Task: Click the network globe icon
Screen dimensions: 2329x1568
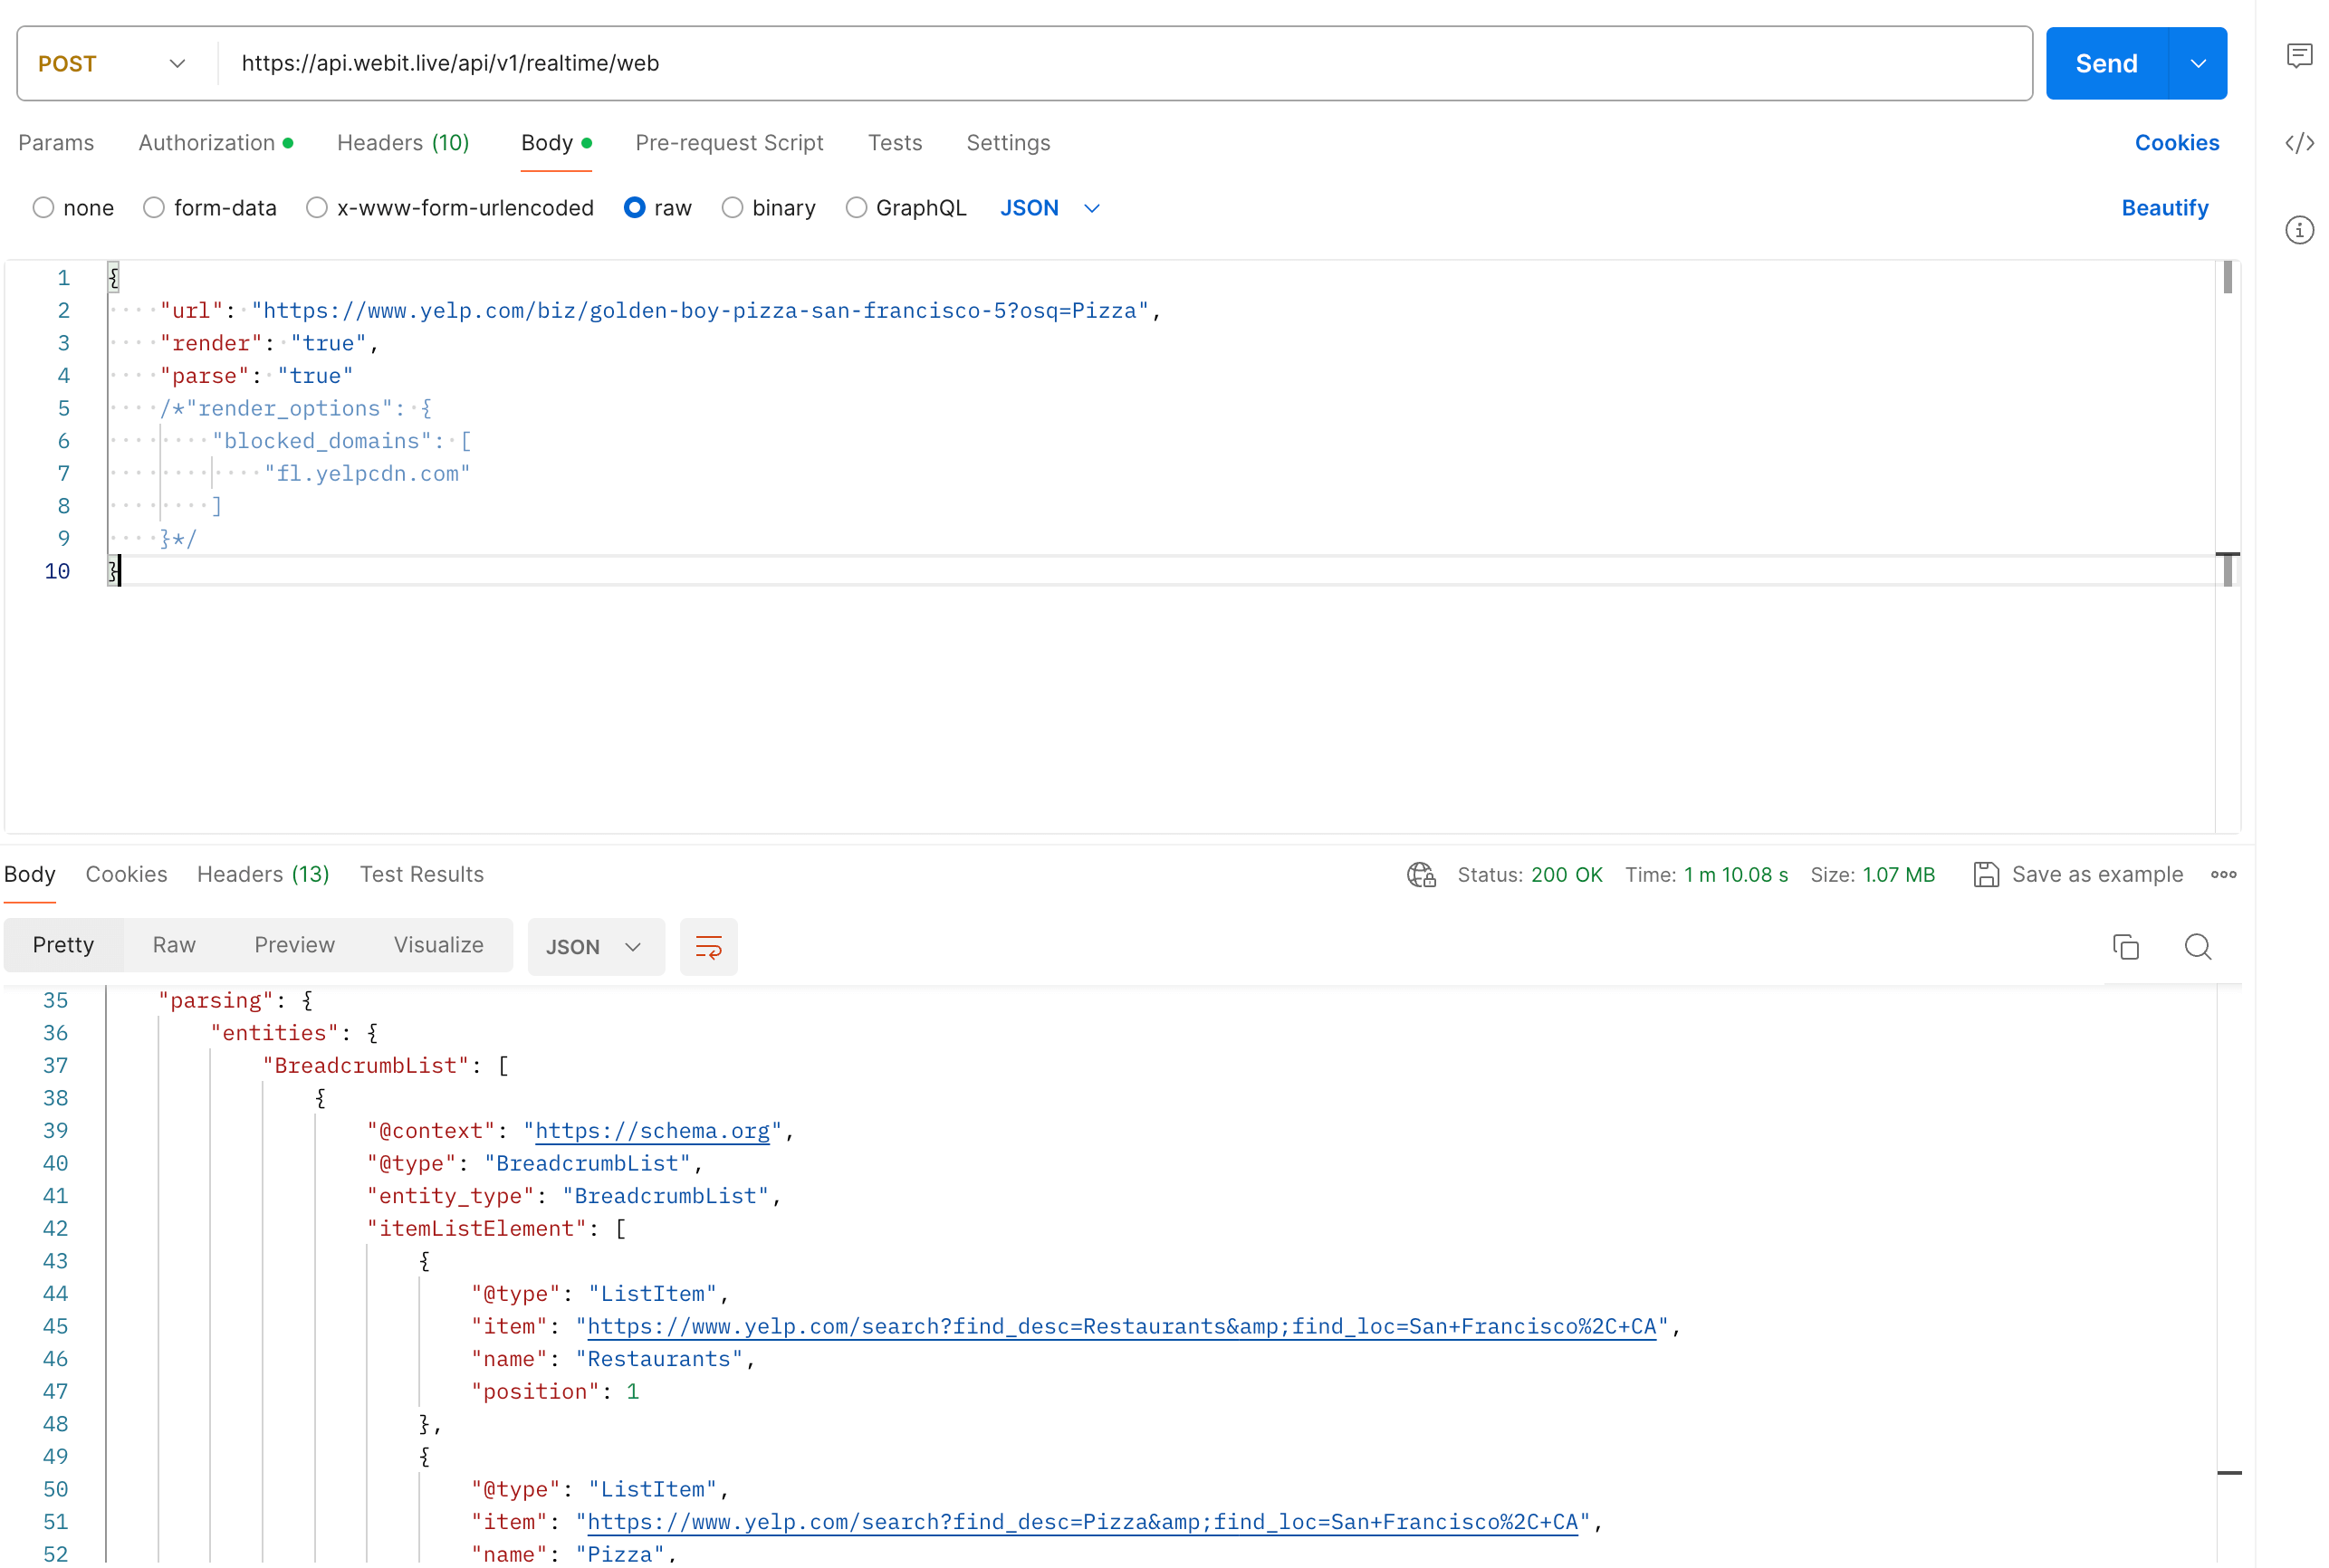Action: click(1421, 875)
